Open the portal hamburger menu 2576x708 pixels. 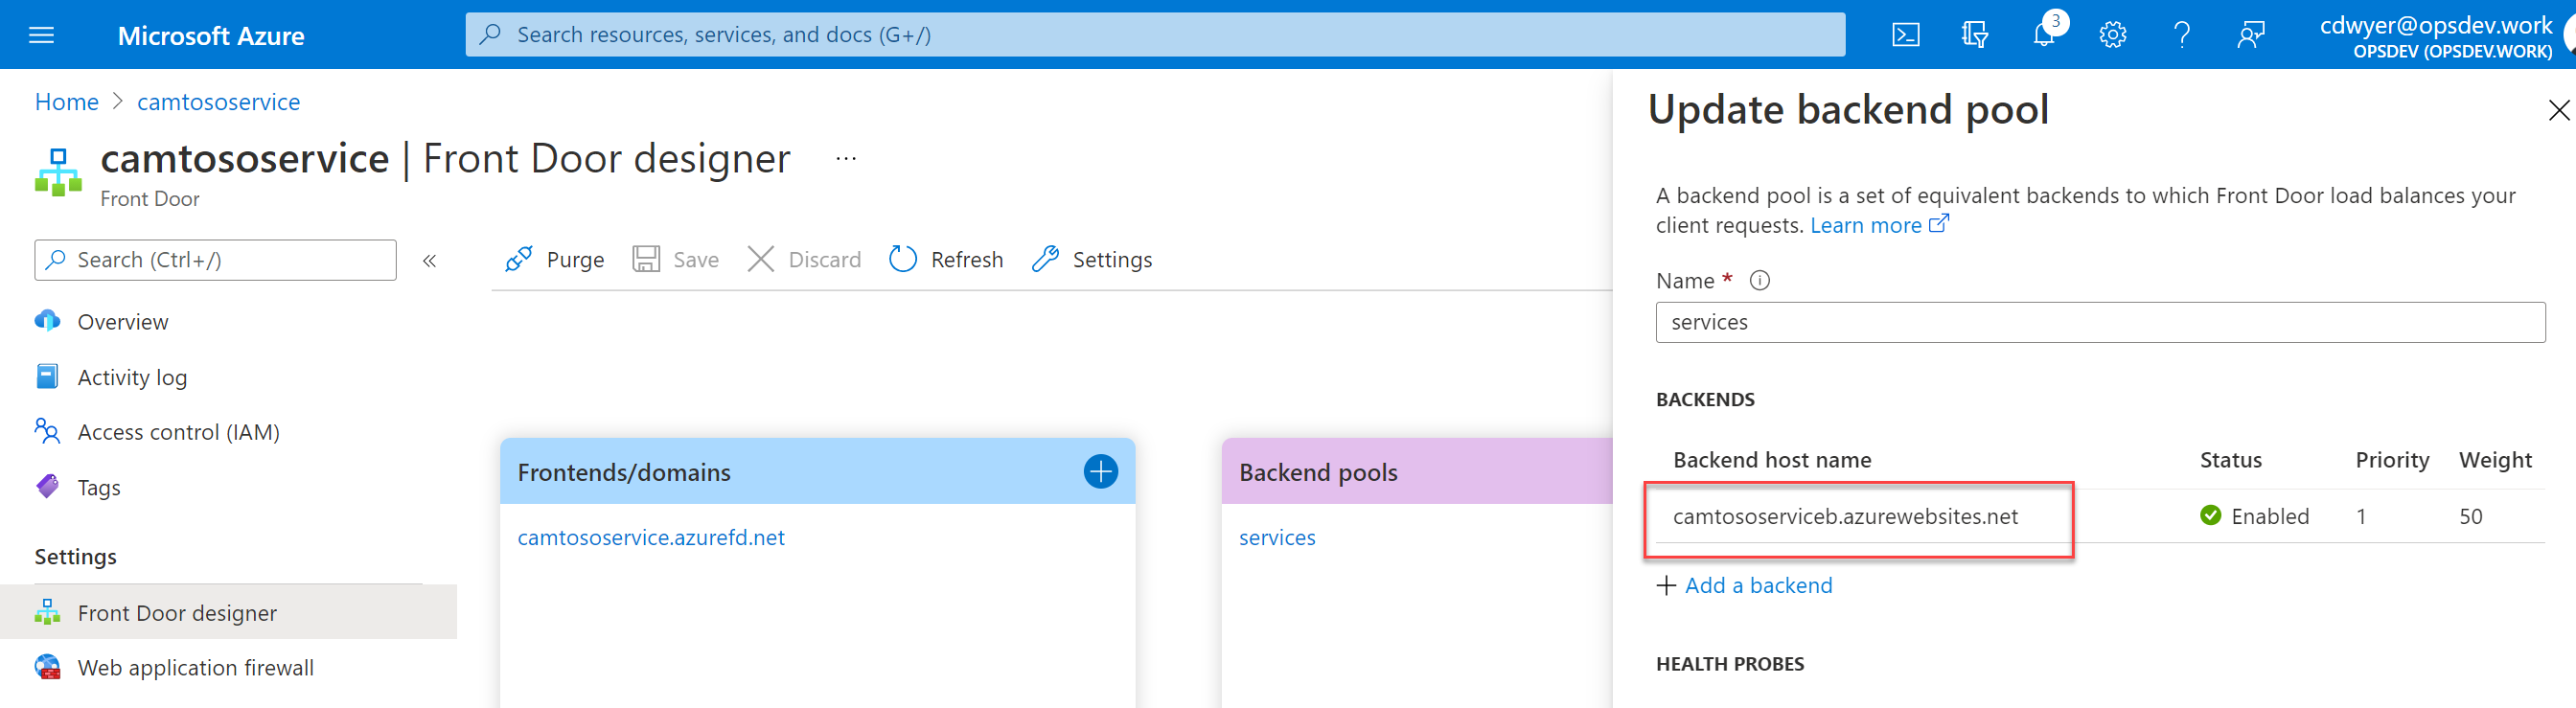click(41, 35)
